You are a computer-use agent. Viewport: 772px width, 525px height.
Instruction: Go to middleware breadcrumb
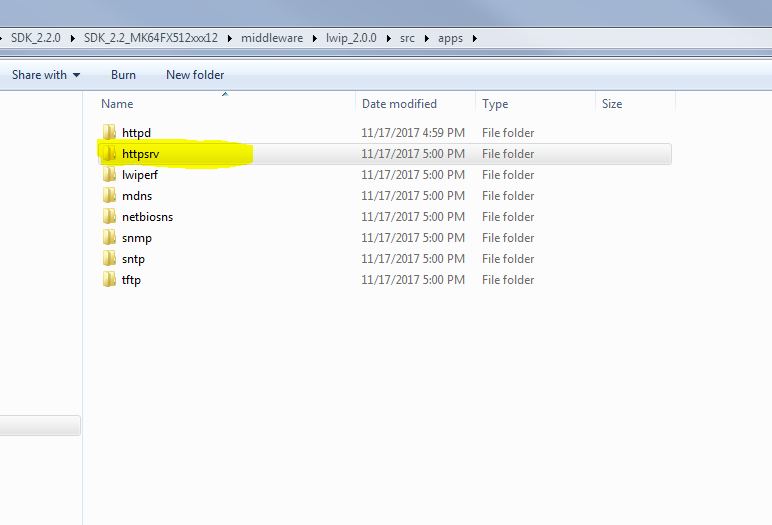(272, 38)
